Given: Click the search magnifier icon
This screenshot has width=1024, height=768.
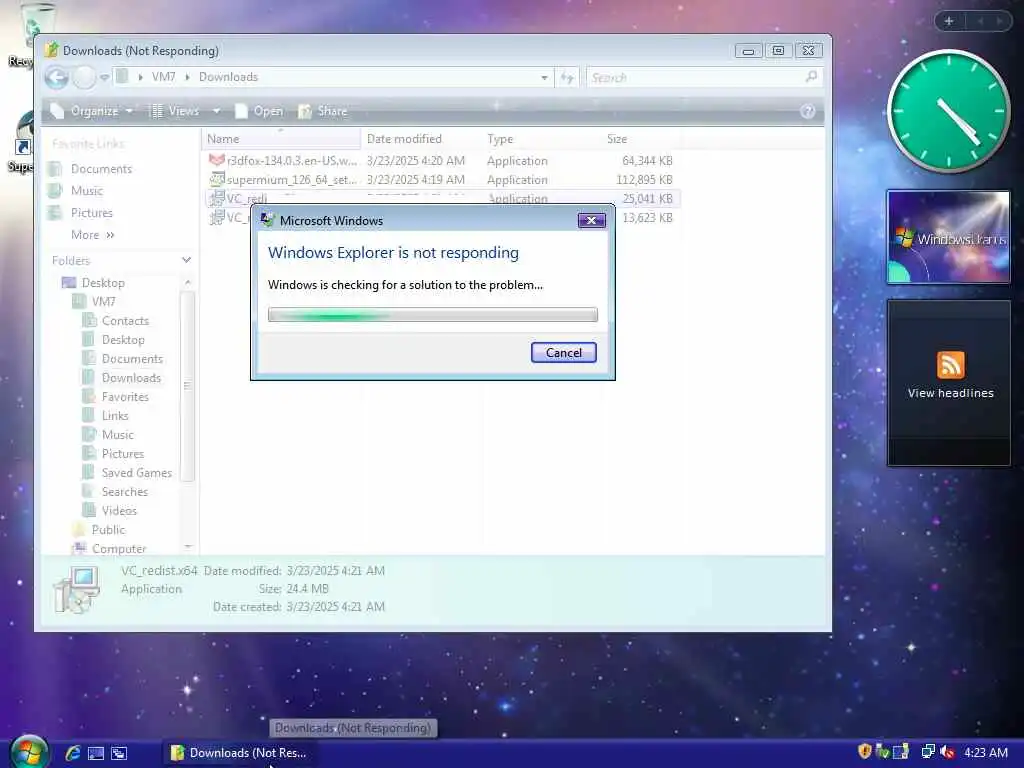Looking at the screenshot, I should coord(811,77).
